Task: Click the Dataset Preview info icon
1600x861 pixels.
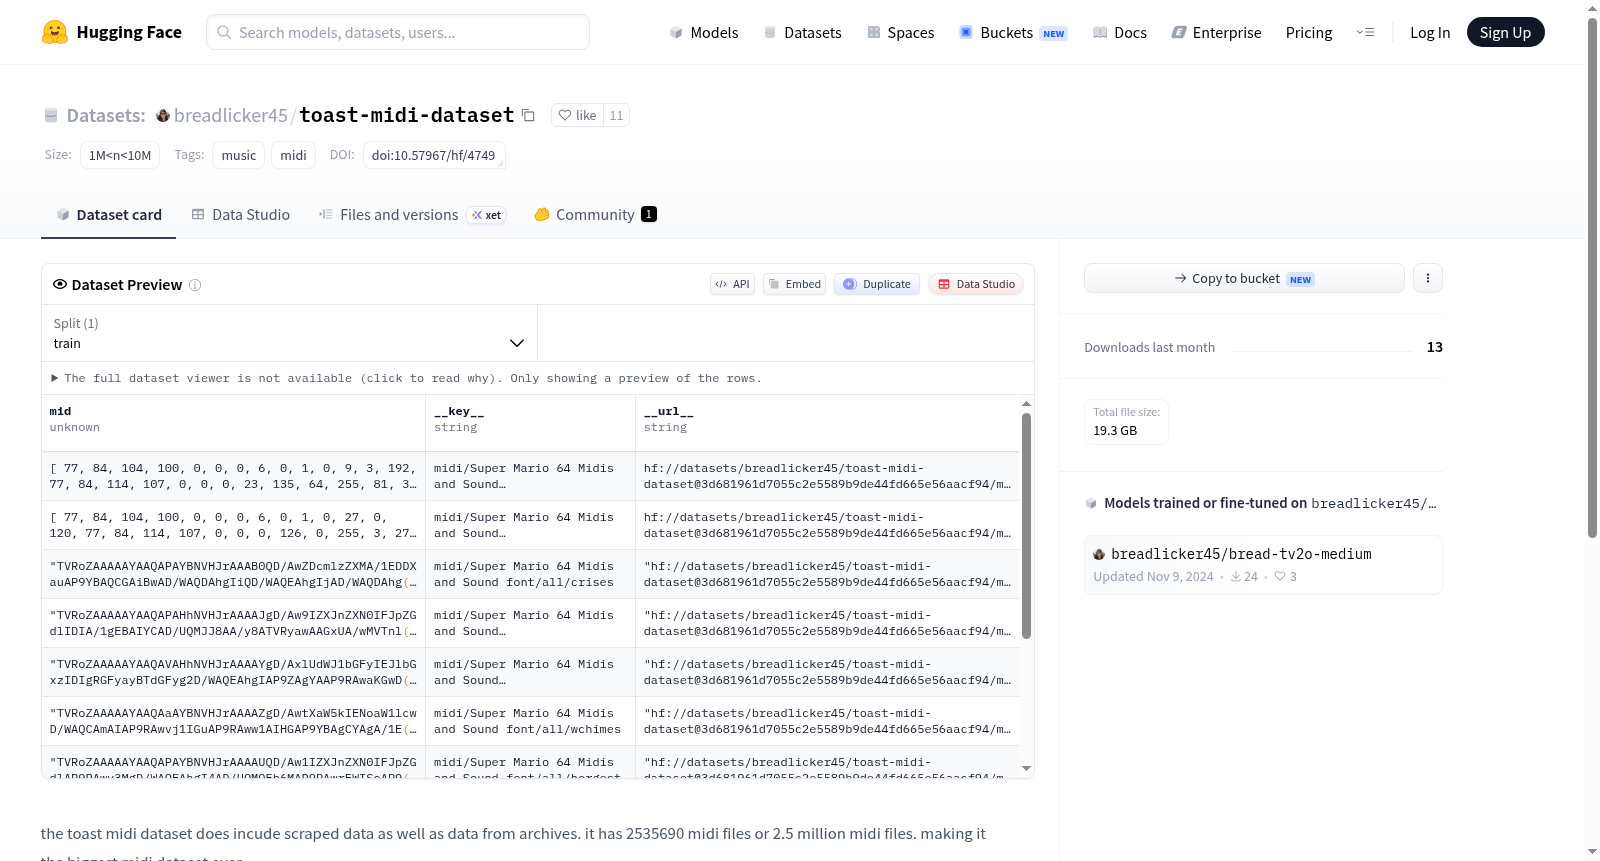Action: click(x=195, y=285)
